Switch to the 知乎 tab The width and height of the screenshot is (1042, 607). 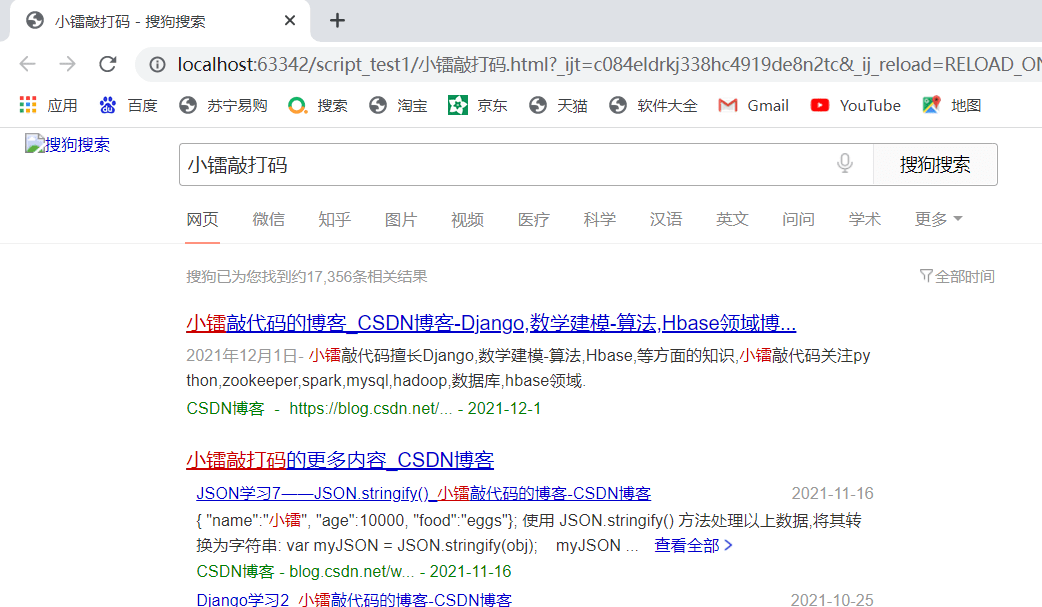(334, 219)
